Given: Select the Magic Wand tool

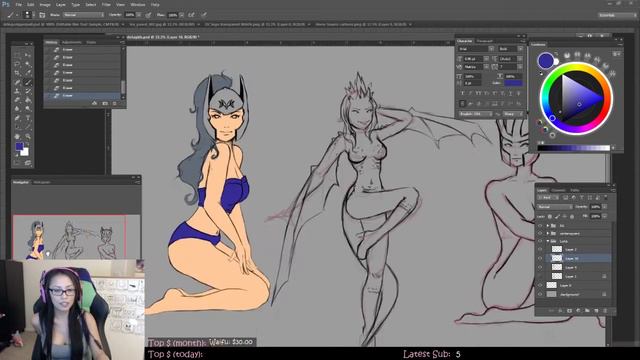Looking at the screenshot, I should [27, 64].
